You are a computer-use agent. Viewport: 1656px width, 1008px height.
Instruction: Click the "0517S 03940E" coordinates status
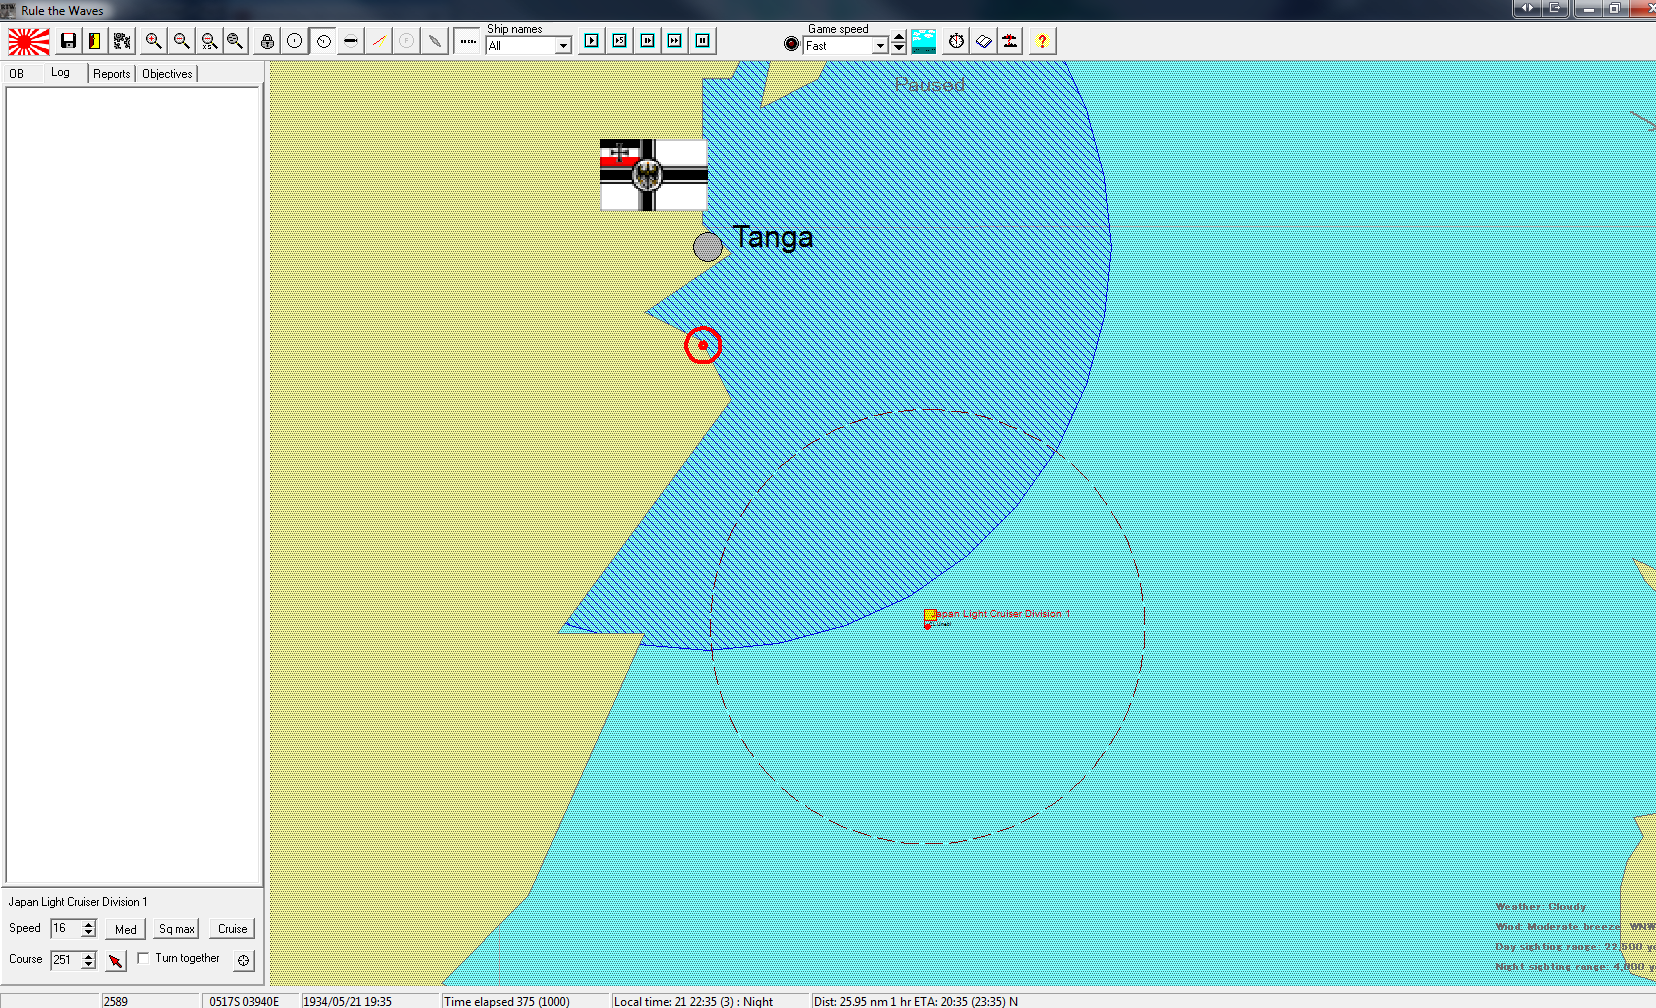[244, 1001]
